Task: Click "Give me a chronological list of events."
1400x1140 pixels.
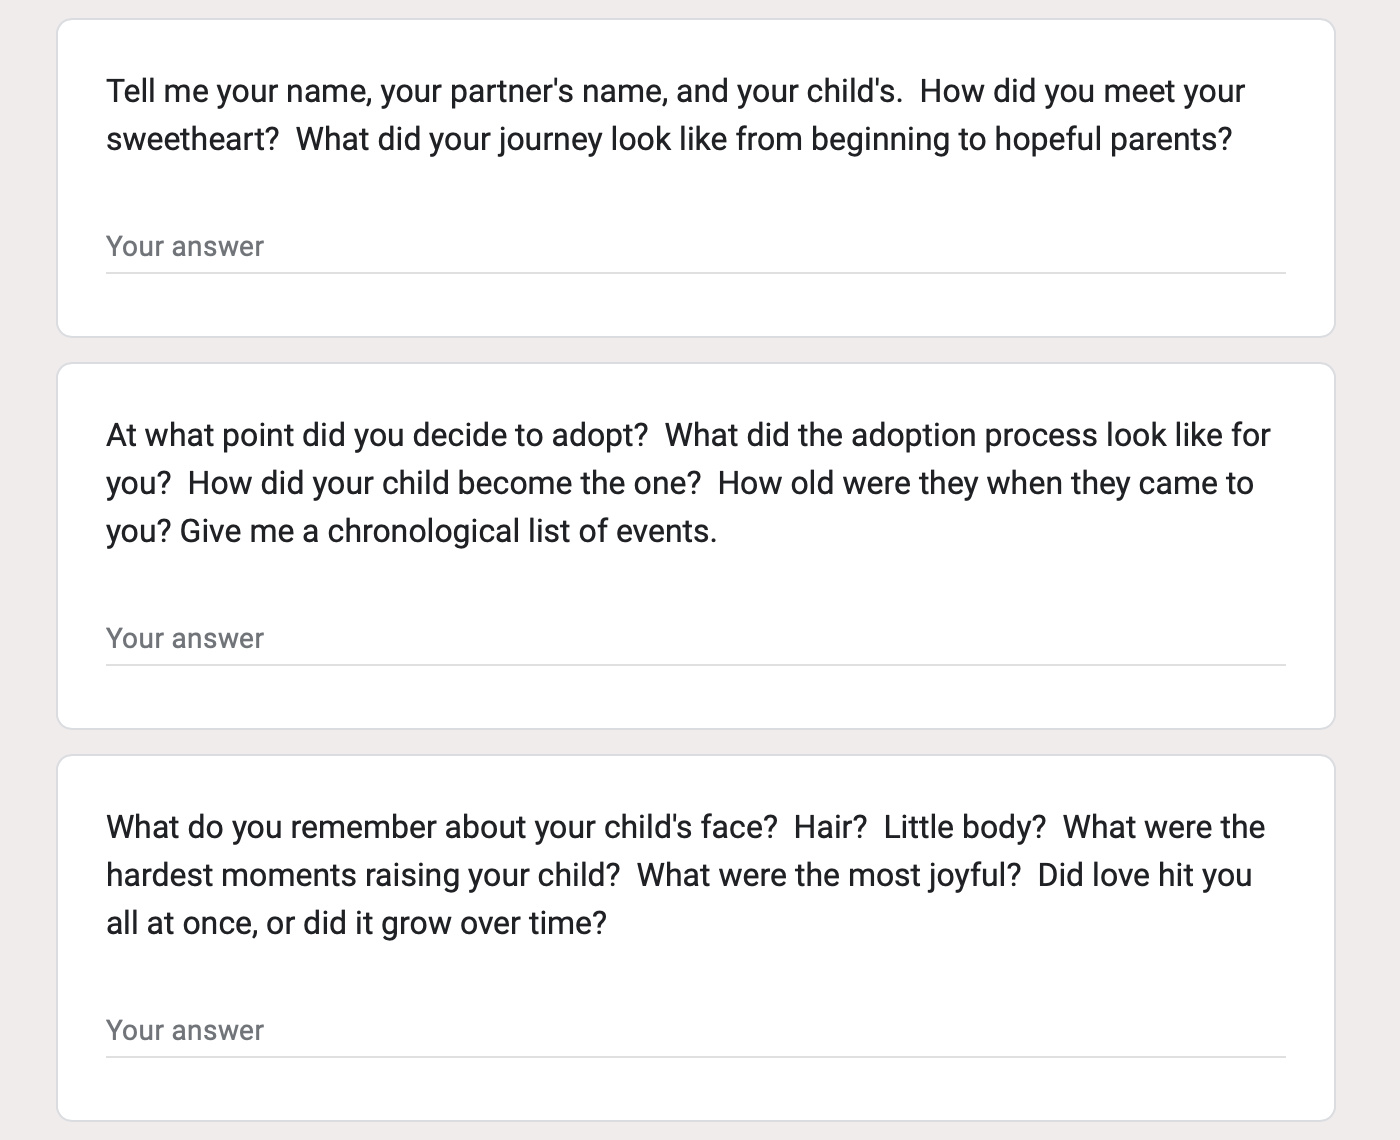Action: pyautogui.click(x=448, y=531)
